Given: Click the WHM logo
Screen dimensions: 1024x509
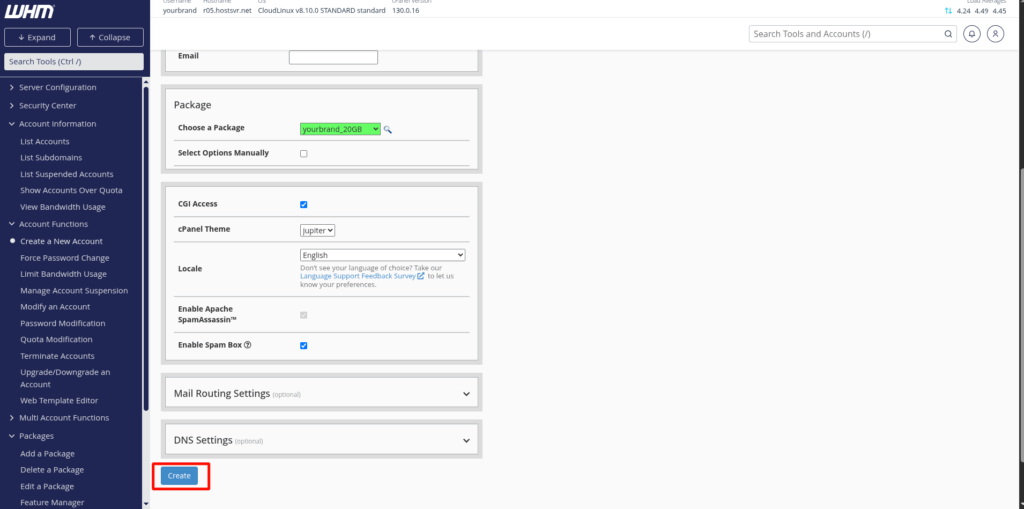Looking at the screenshot, I should 29,11.
